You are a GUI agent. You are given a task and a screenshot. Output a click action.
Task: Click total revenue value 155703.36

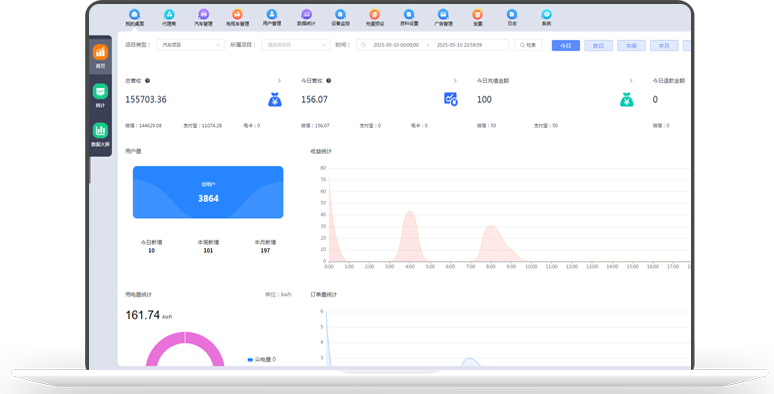[x=146, y=99]
